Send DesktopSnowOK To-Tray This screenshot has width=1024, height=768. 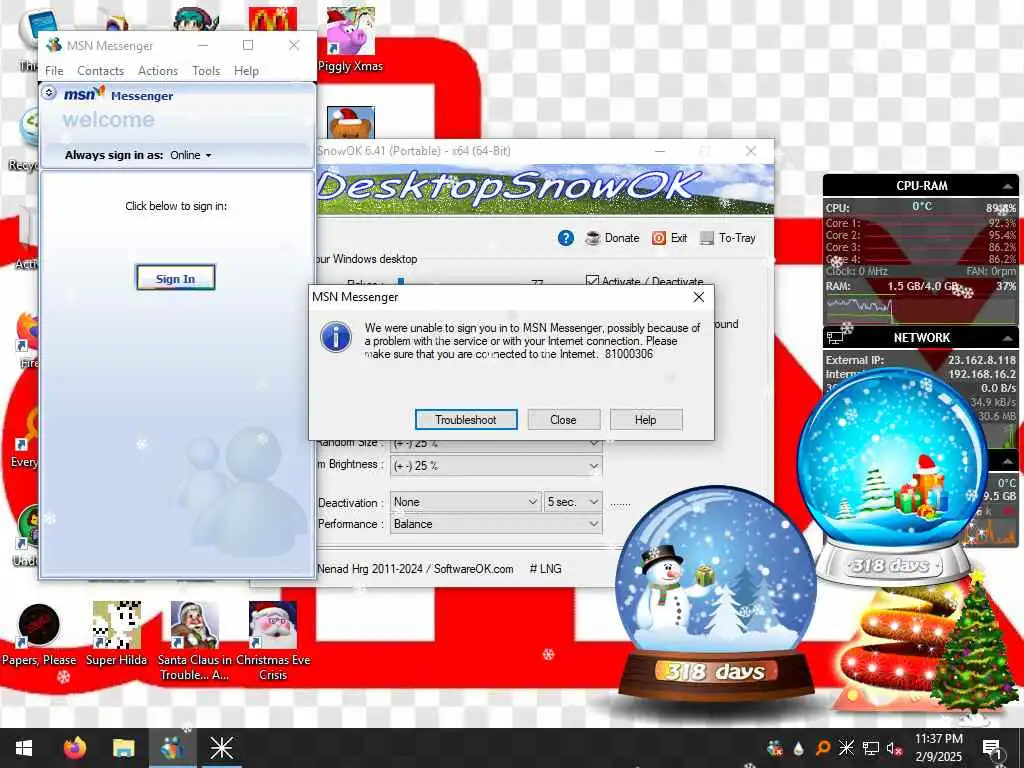[x=728, y=238]
